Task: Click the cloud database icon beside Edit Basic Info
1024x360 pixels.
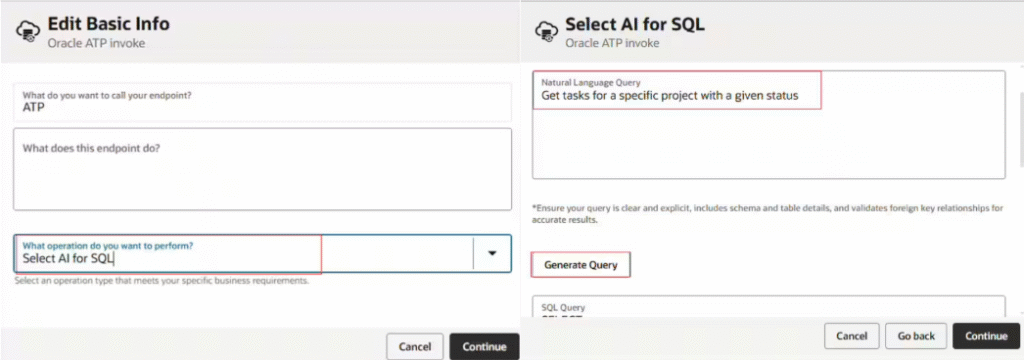Action: tap(28, 32)
